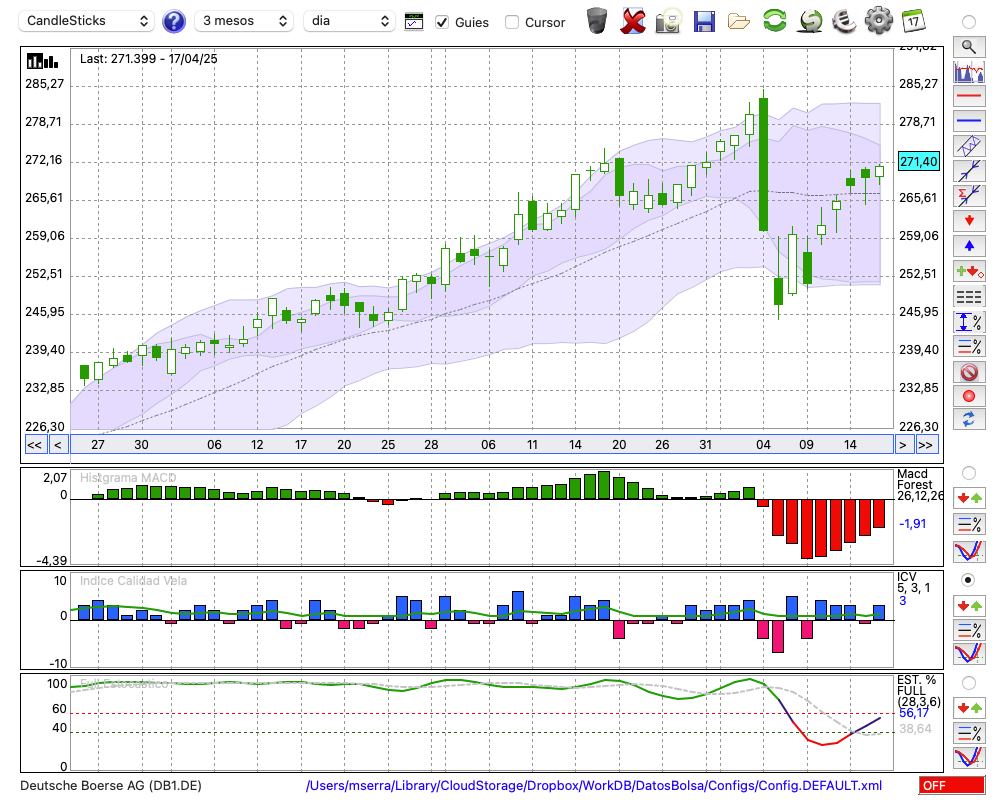Click the red circle record icon
This screenshot has width=1000, height=800.
pos(969,396)
